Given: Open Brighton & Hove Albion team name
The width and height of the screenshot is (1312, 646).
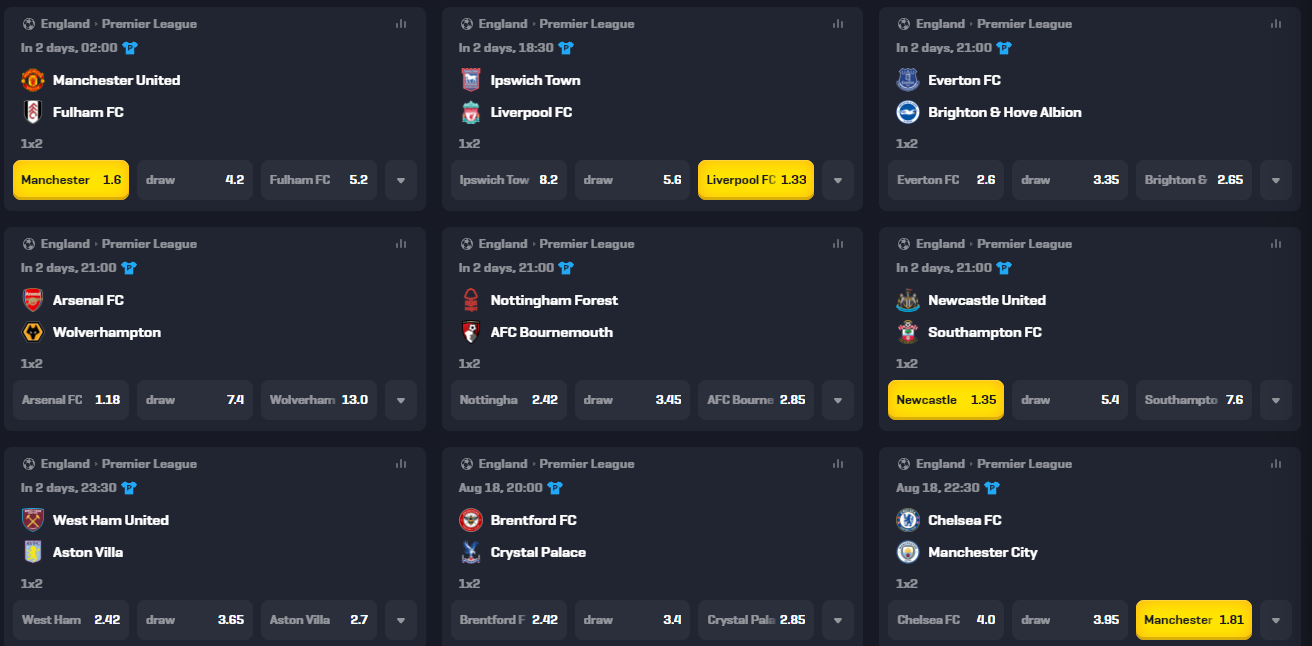Looking at the screenshot, I should pyautogui.click(x=1005, y=112).
